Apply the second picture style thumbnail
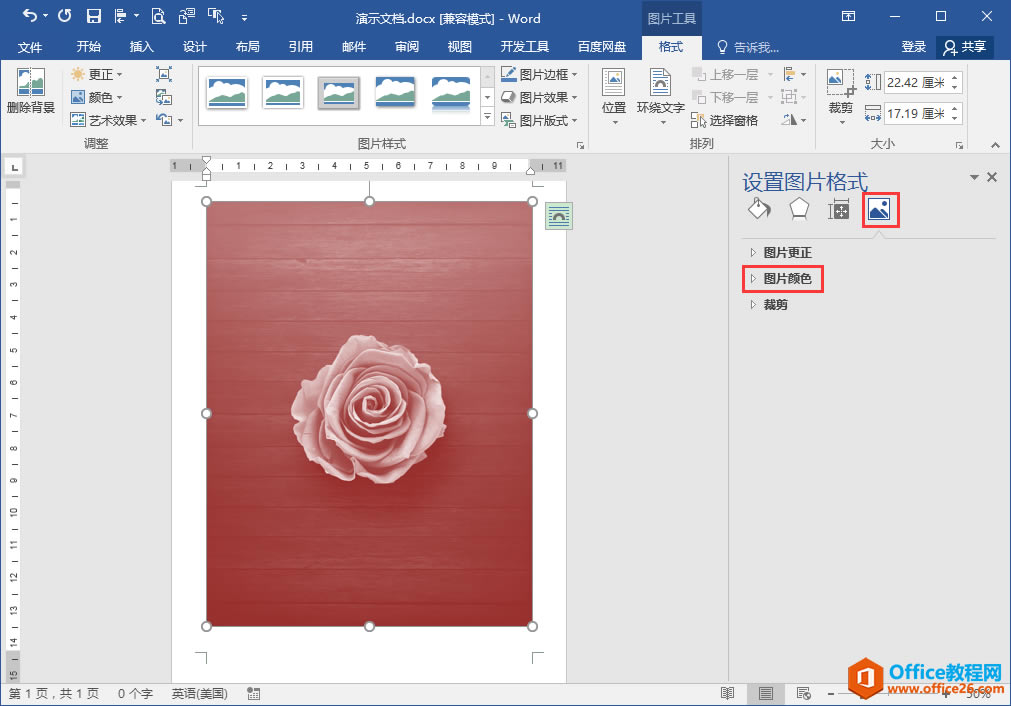The image size is (1011, 706). pyautogui.click(x=282, y=92)
